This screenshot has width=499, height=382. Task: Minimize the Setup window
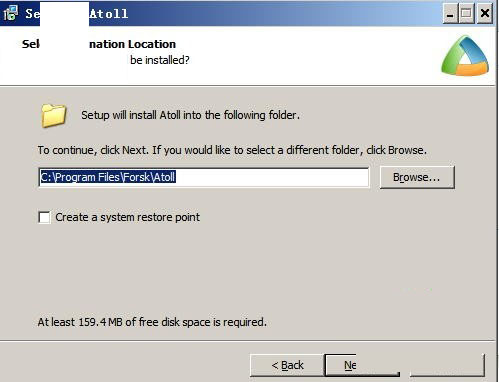(450, 14)
